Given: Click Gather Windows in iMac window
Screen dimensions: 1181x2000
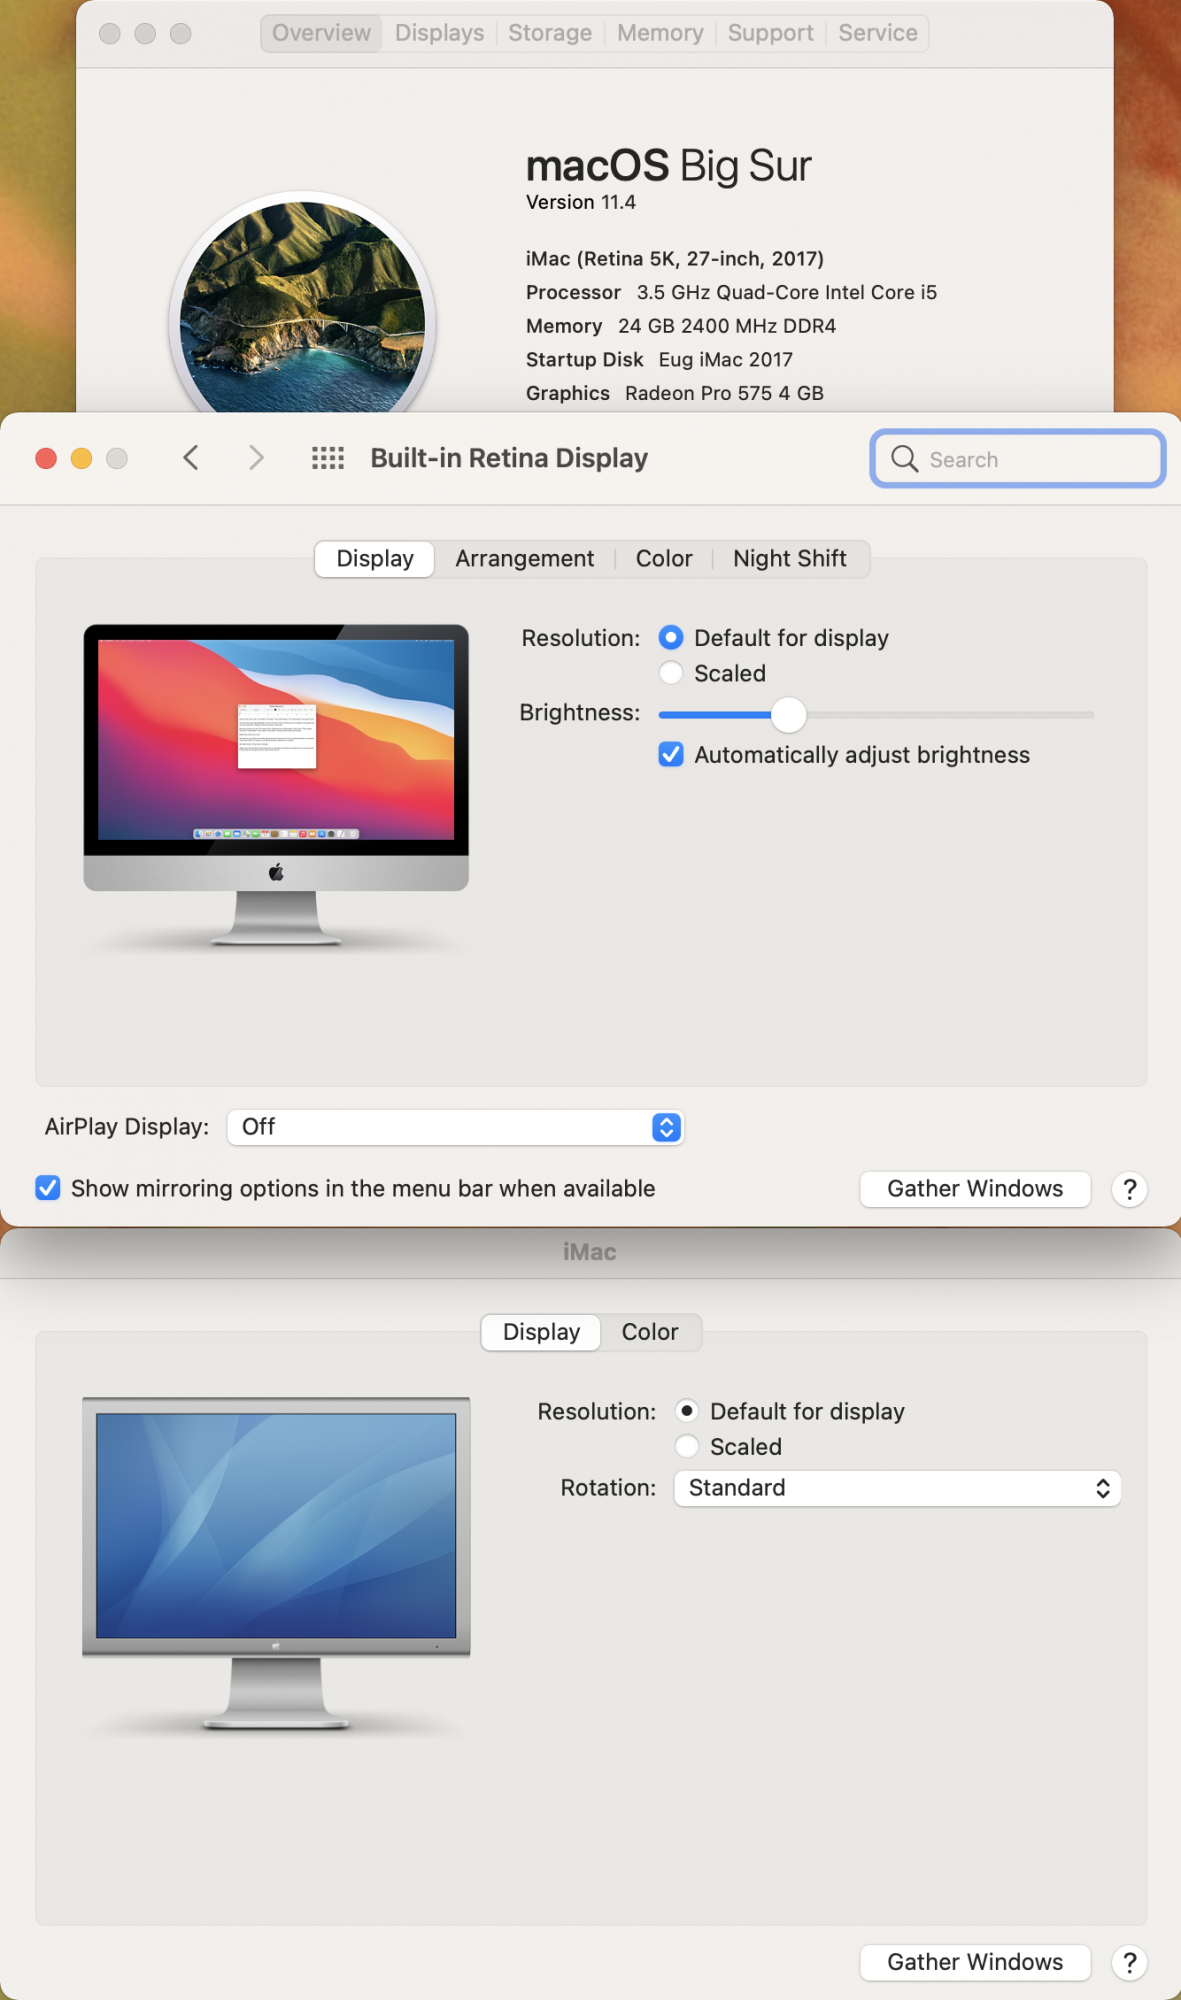Looking at the screenshot, I should pyautogui.click(x=975, y=1963).
